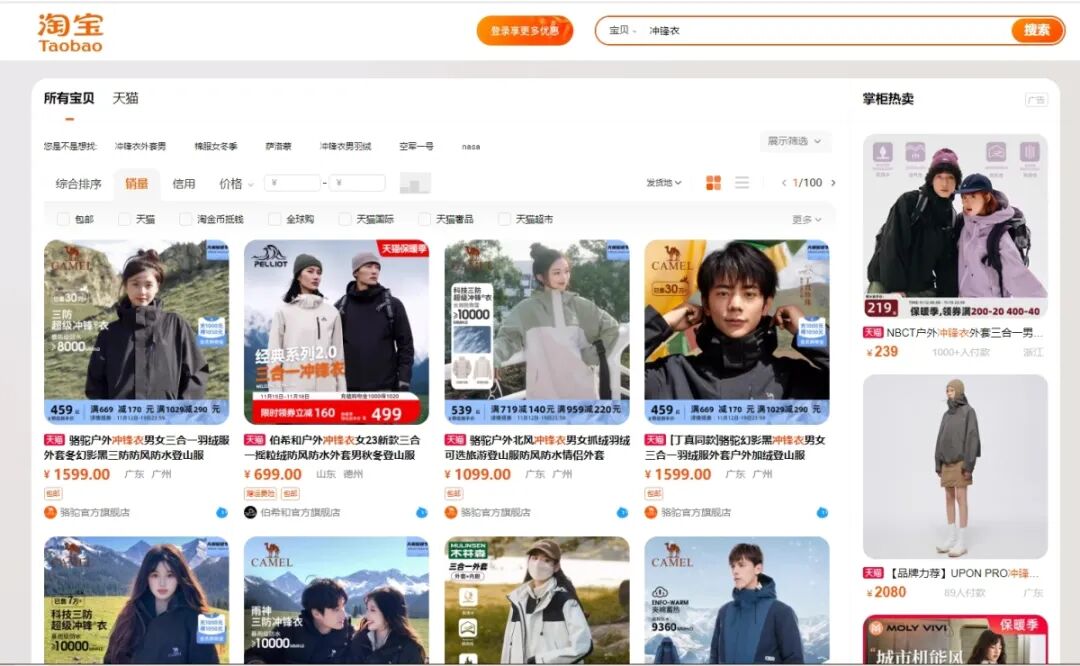Enable 全球购 checkbox

point(274,219)
